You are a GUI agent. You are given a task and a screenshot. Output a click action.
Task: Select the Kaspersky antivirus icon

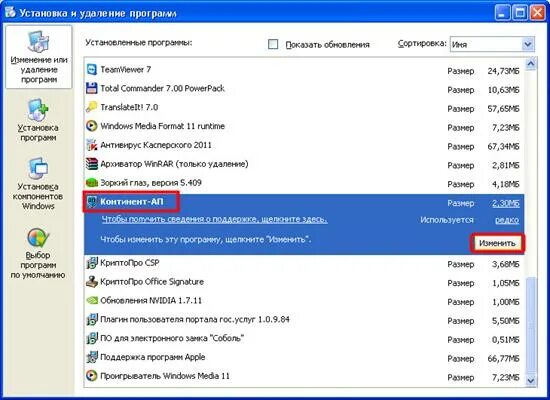point(92,145)
